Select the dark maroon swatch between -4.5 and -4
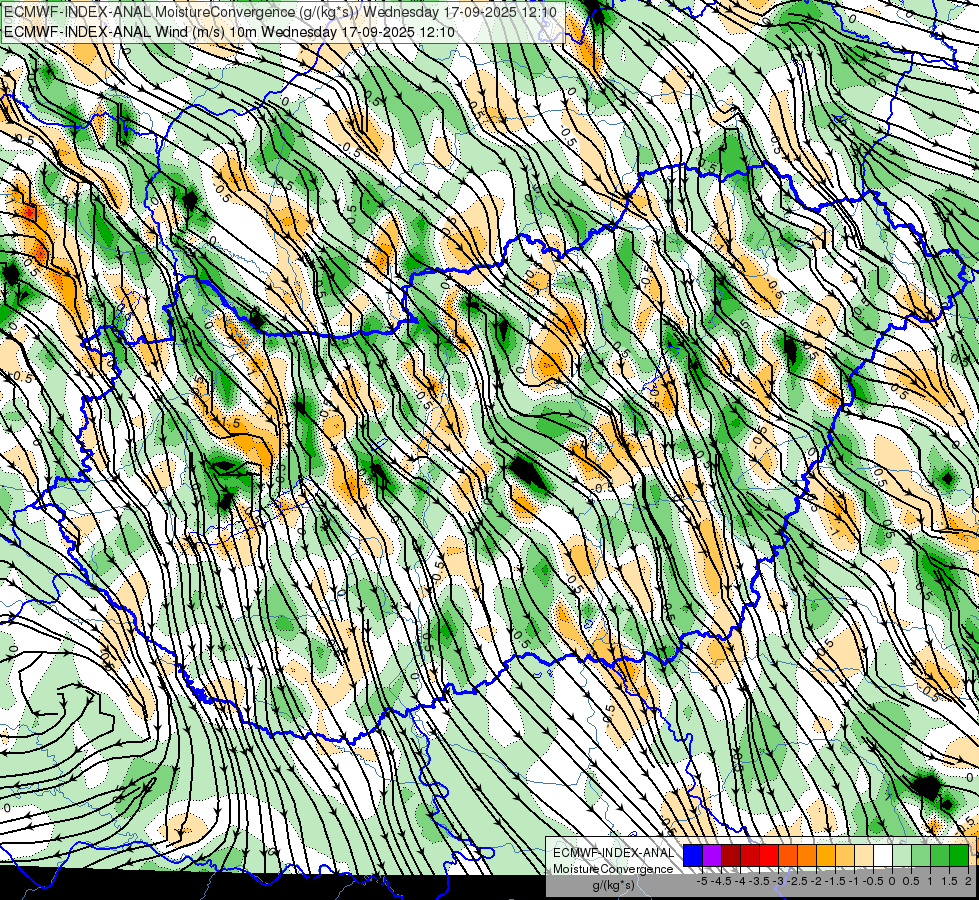 [731, 856]
